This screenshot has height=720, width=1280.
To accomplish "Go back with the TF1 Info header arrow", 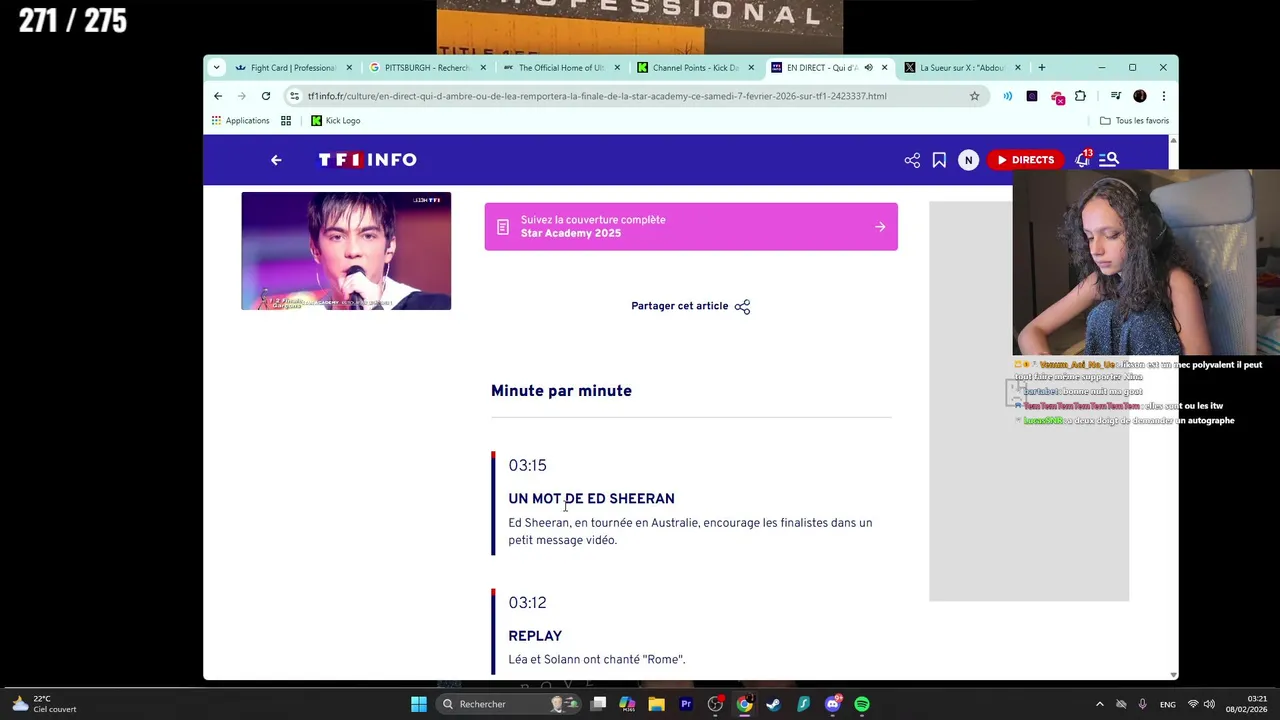I will click(x=276, y=160).
